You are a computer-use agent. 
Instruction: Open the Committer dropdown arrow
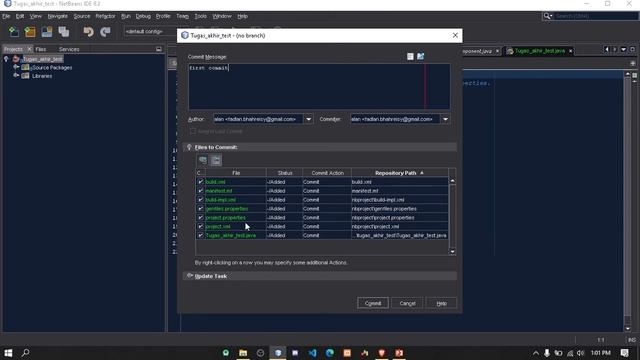445,119
